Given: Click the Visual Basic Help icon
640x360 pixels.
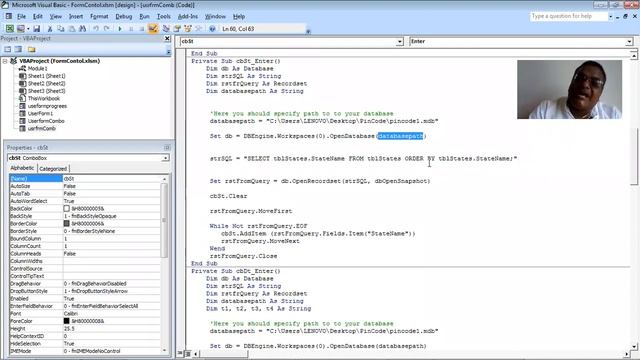Looking at the screenshot, I should pos(212,29).
